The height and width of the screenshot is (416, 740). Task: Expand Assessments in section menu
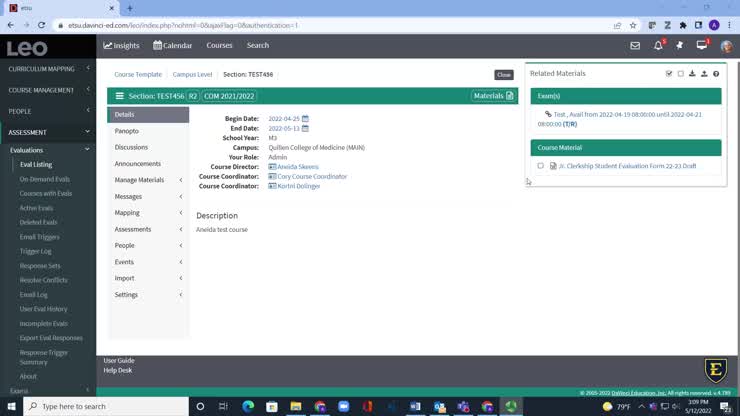coord(148,229)
